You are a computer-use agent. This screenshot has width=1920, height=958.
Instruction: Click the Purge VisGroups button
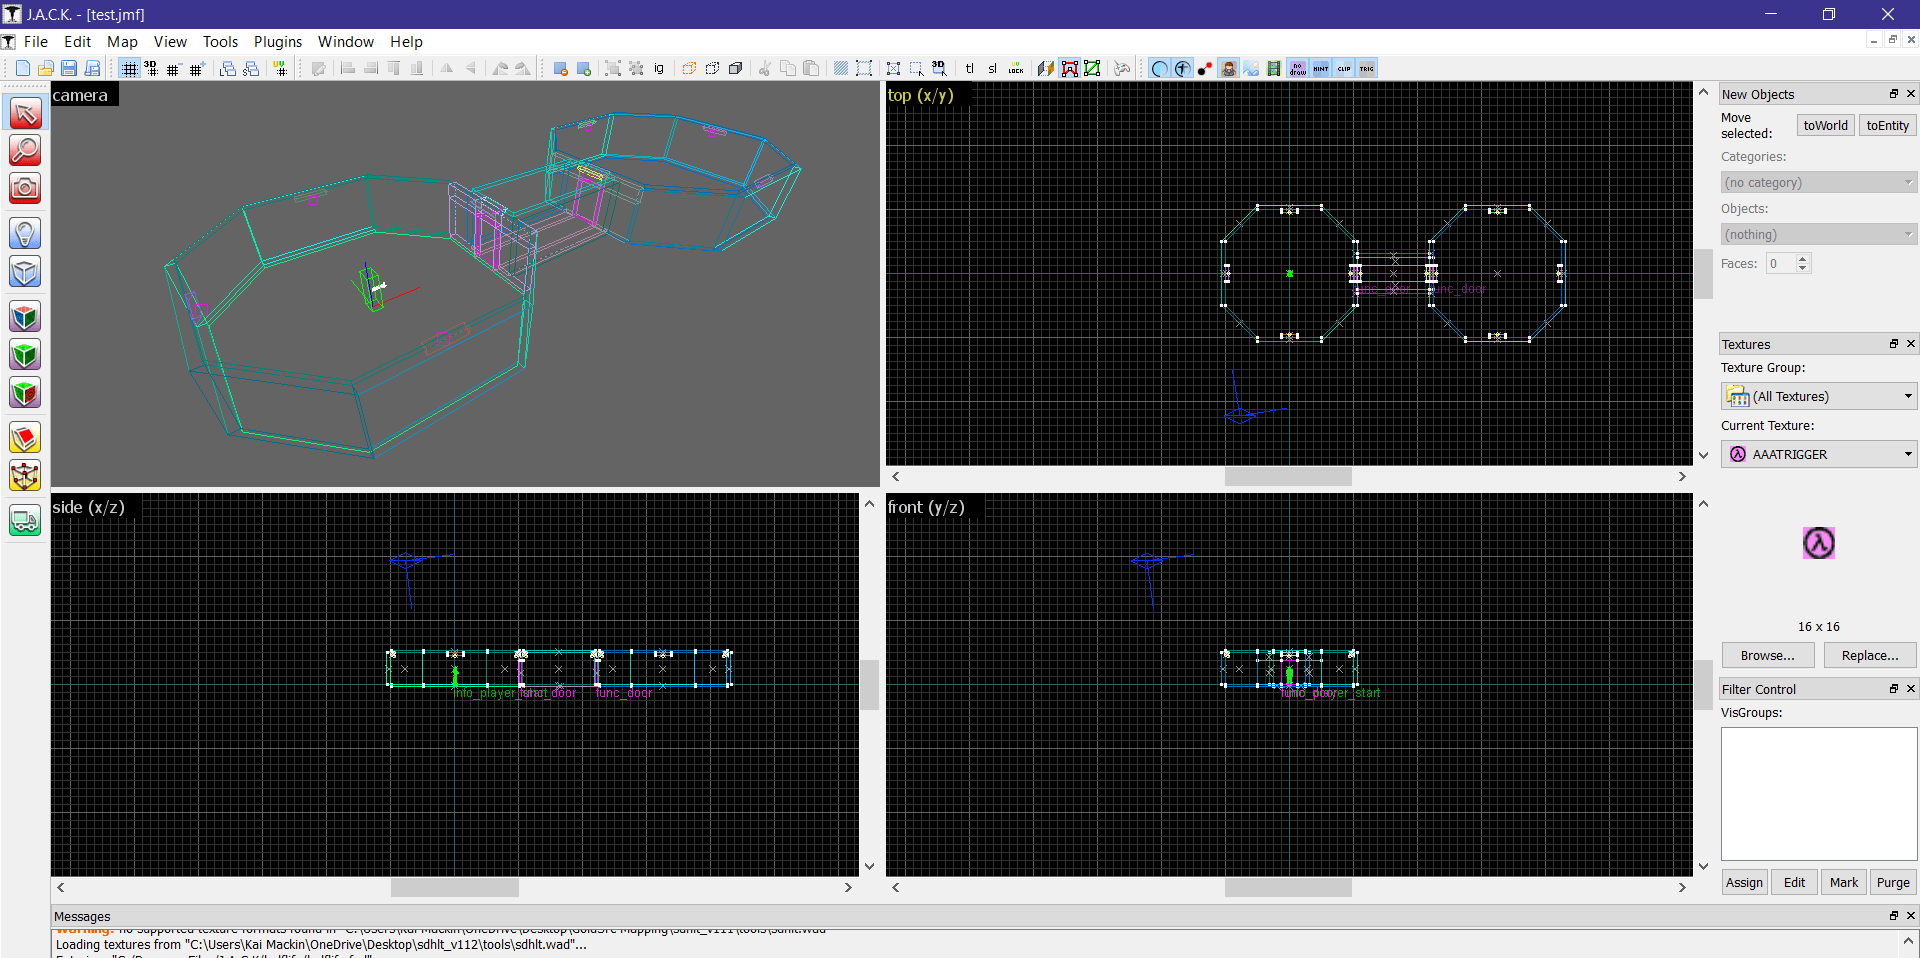1893,882
